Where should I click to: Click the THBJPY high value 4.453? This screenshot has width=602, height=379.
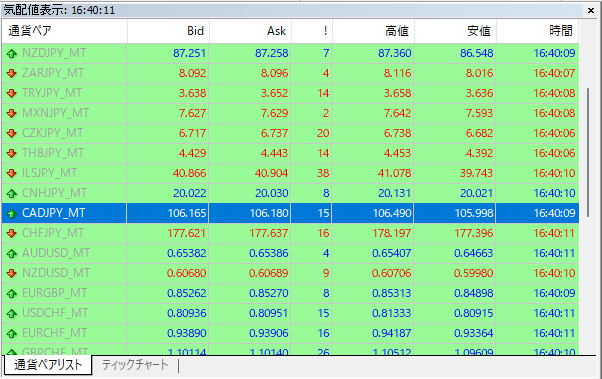[397, 153]
